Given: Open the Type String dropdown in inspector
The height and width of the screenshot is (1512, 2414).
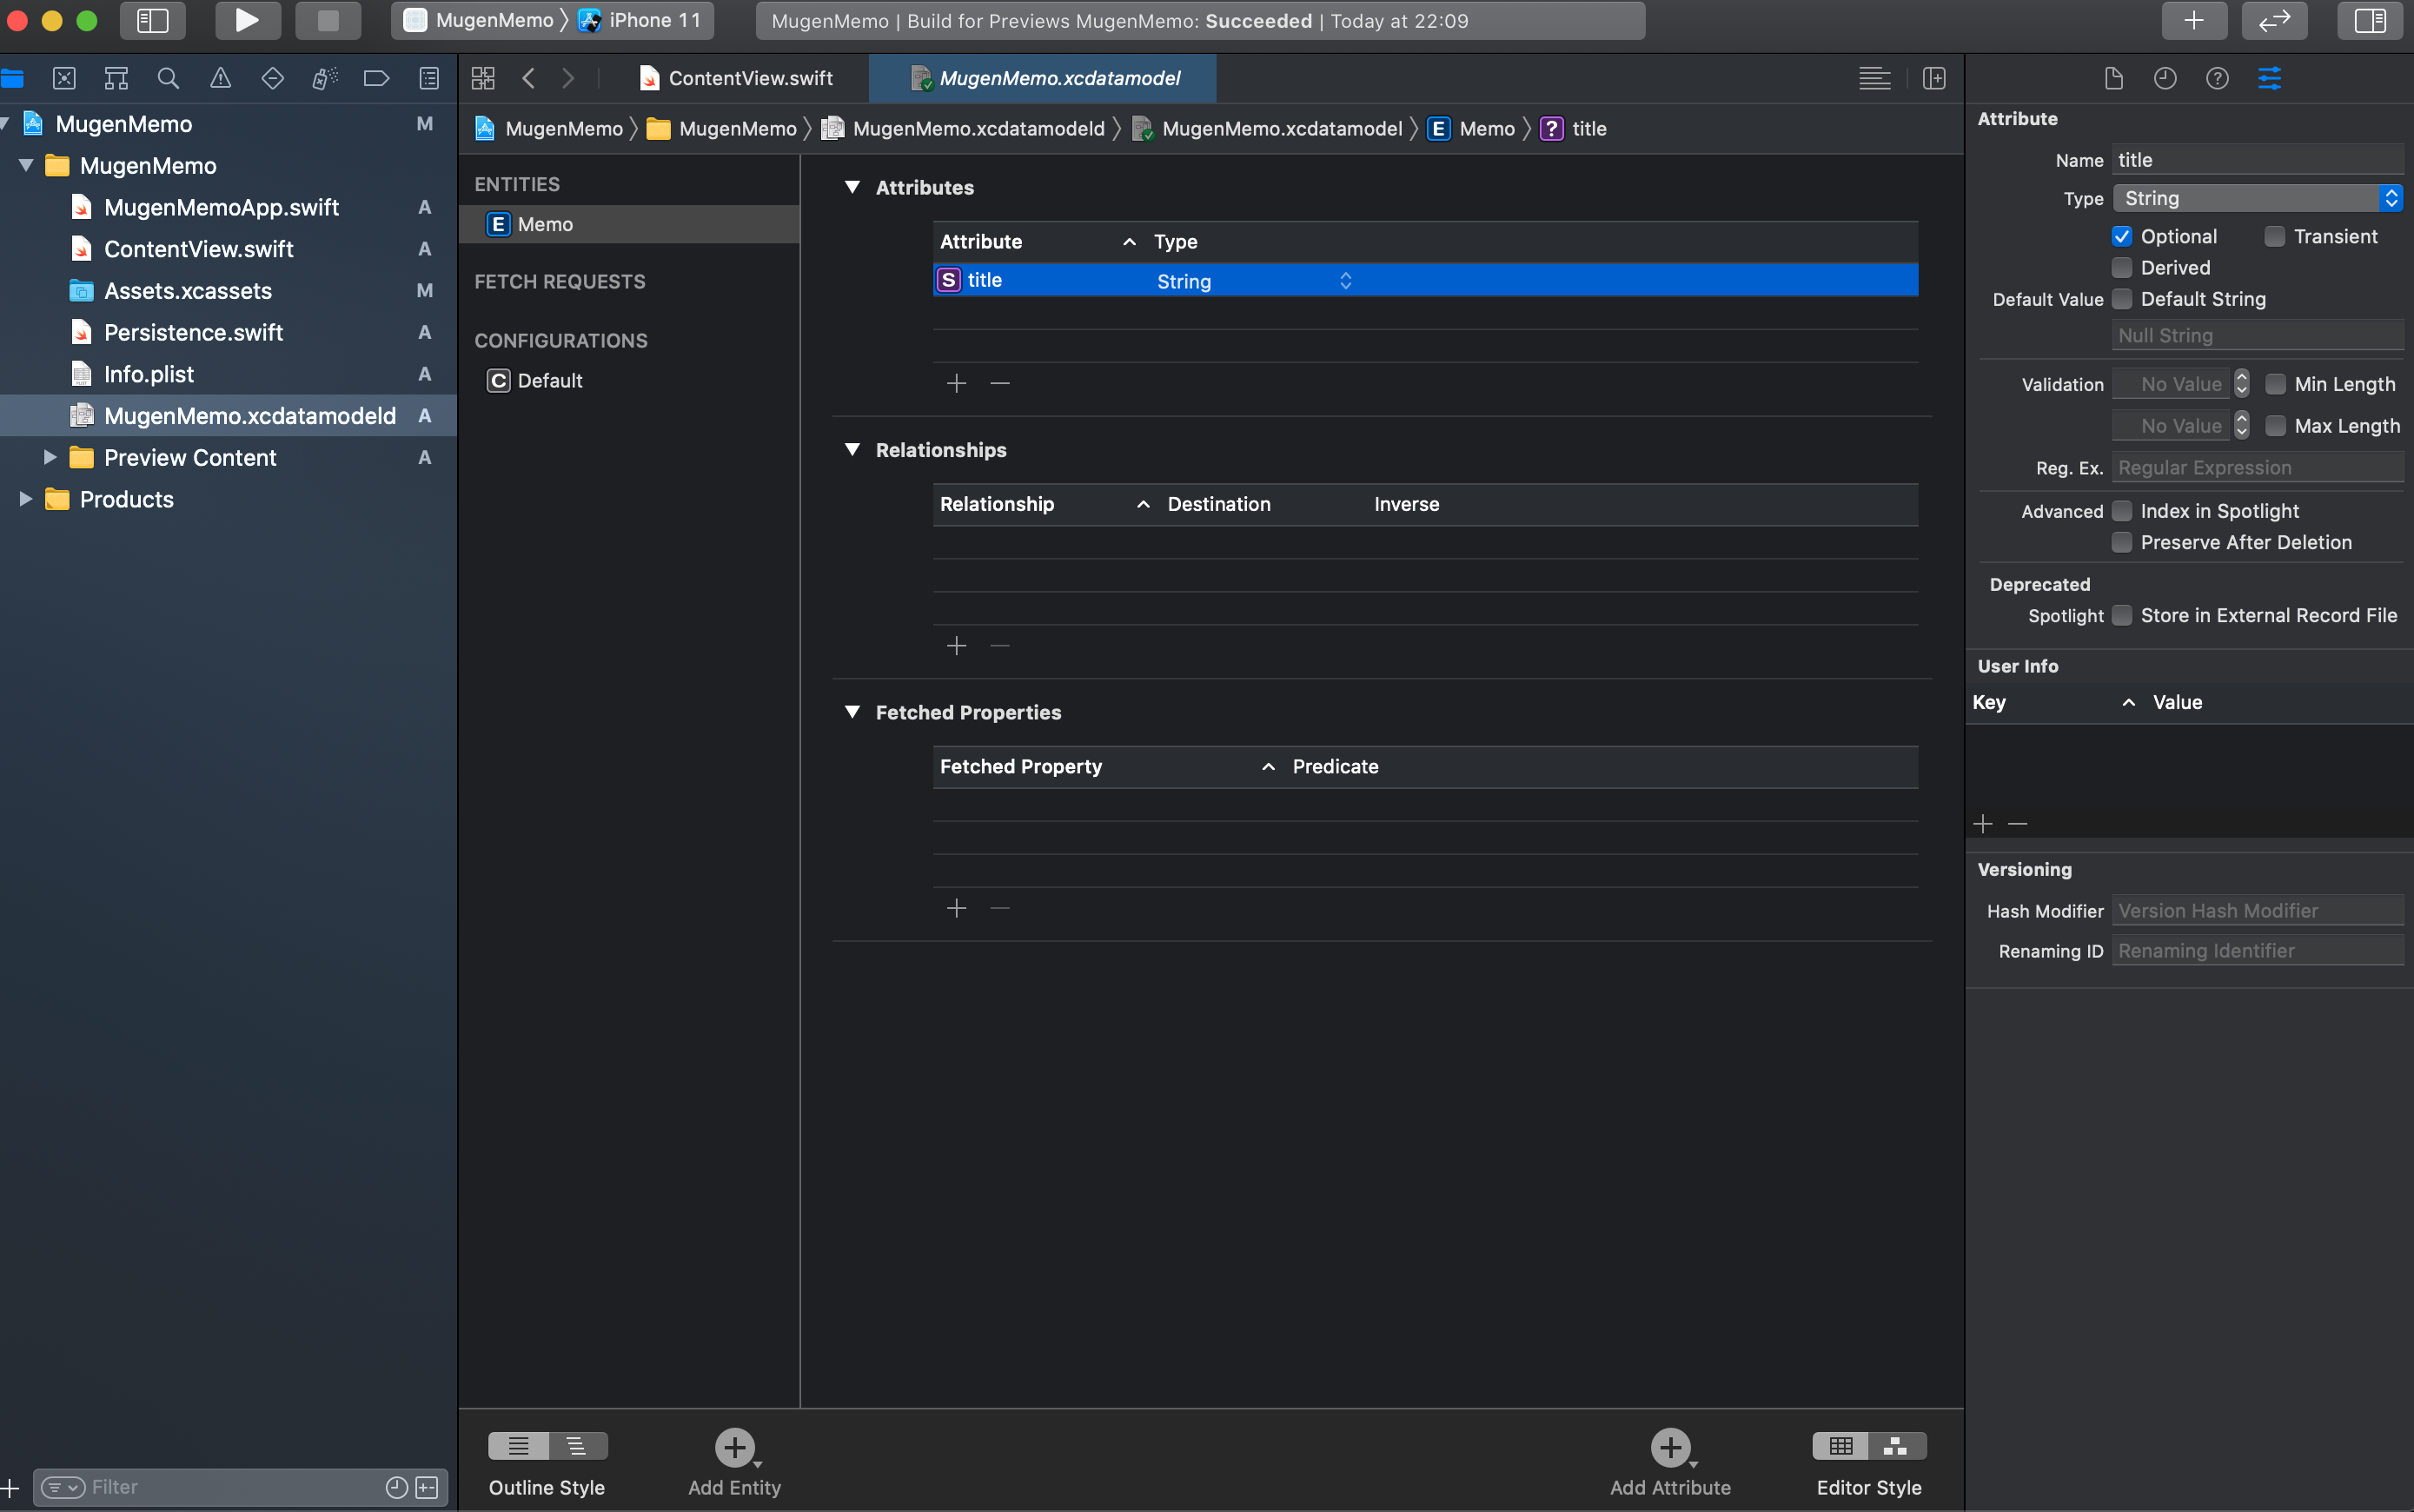Looking at the screenshot, I should click(x=2258, y=198).
